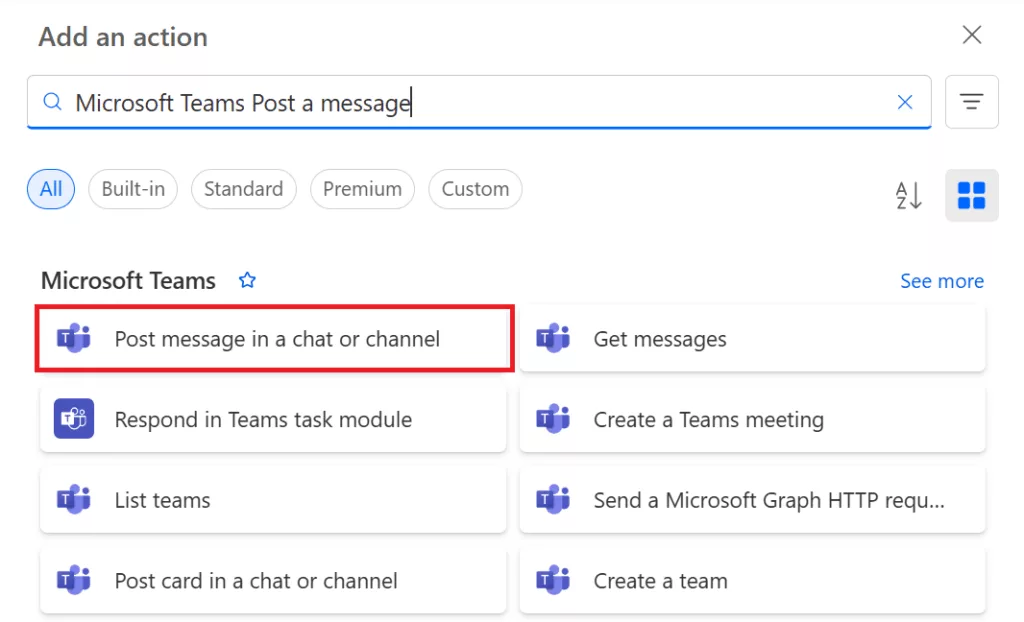Viewport: 1024px width, 622px height.
Task: Click into the action search box
Action: point(479,102)
